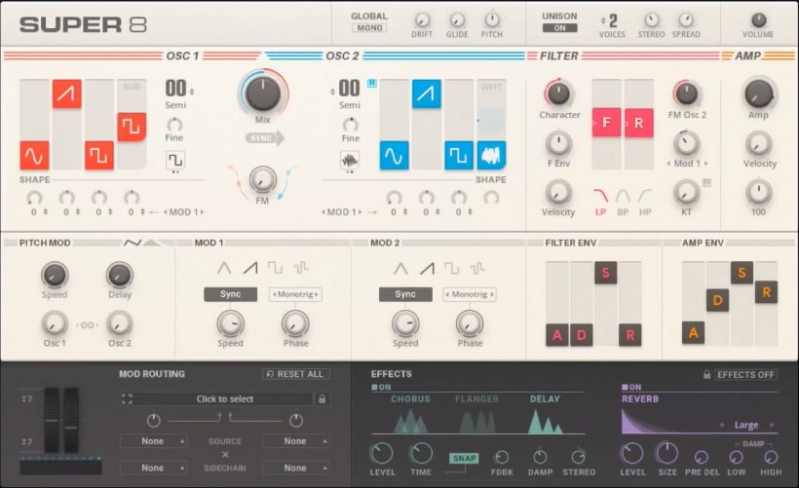The height and width of the screenshot is (488, 799).
Task: Toggle effects lock icon
Action: (707, 375)
